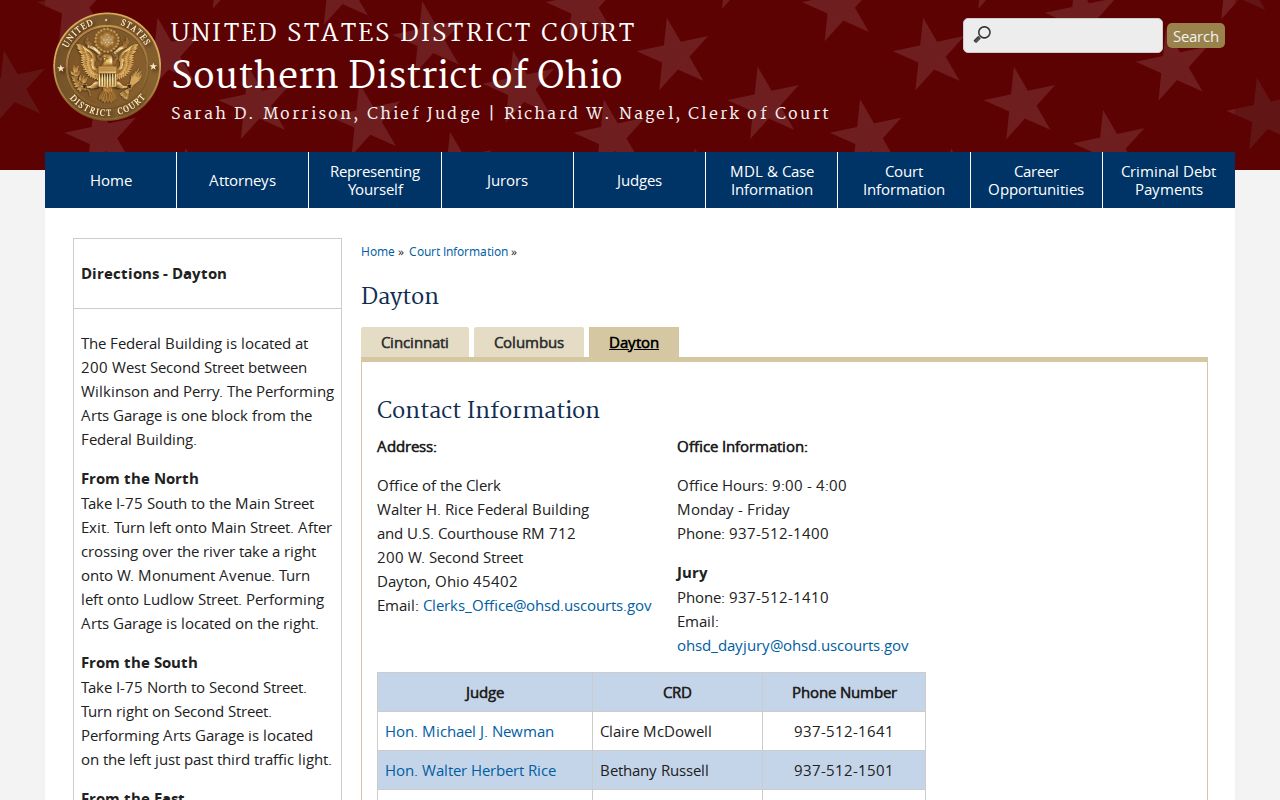Select the Bethany Russell table cell

(677, 770)
